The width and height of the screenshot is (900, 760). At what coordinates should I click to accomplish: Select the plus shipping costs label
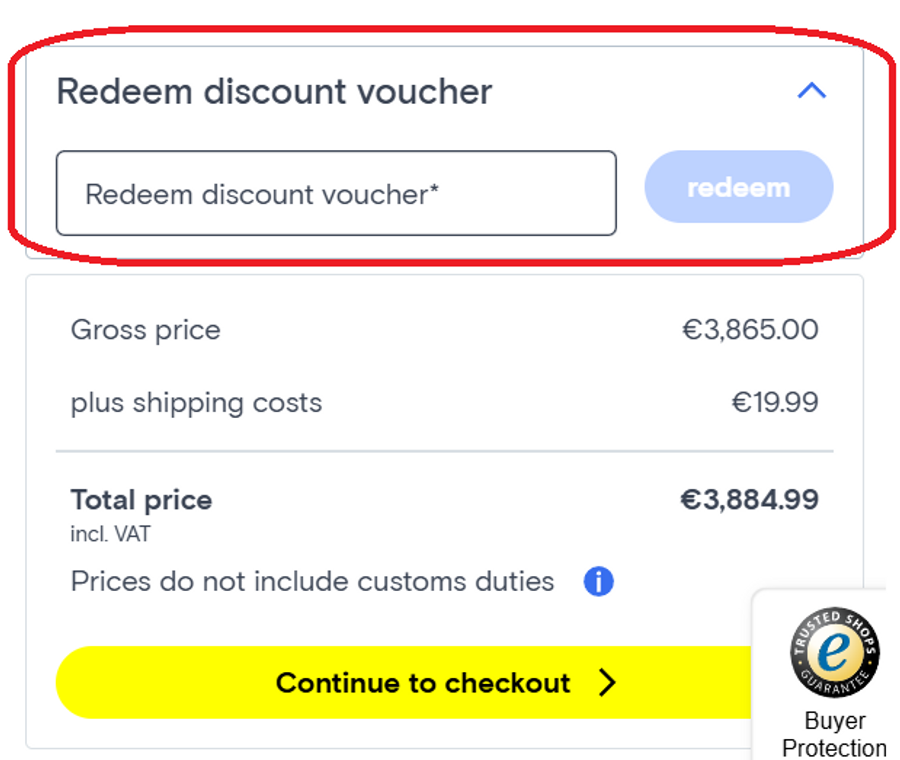tap(196, 403)
